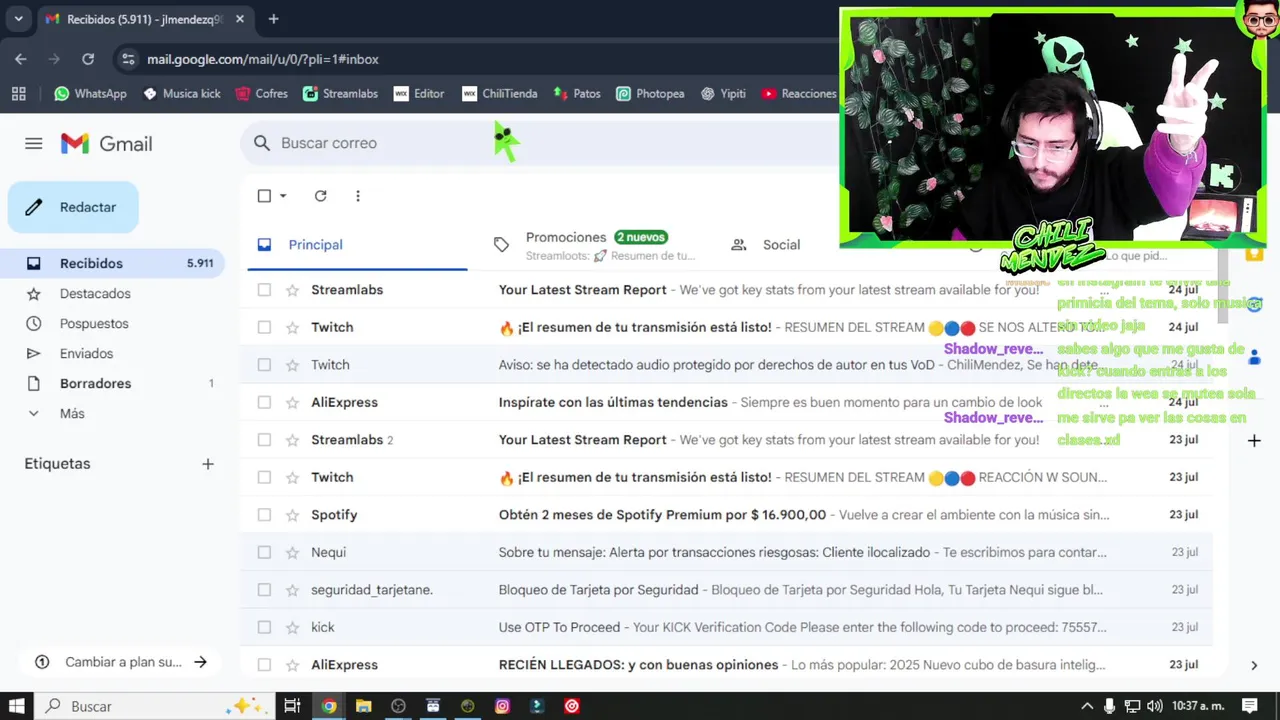Image resolution: width=1280 pixels, height=720 pixels.
Task: Open Photopea bookmark
Action: pyautogui.click(x=650, y=93)
